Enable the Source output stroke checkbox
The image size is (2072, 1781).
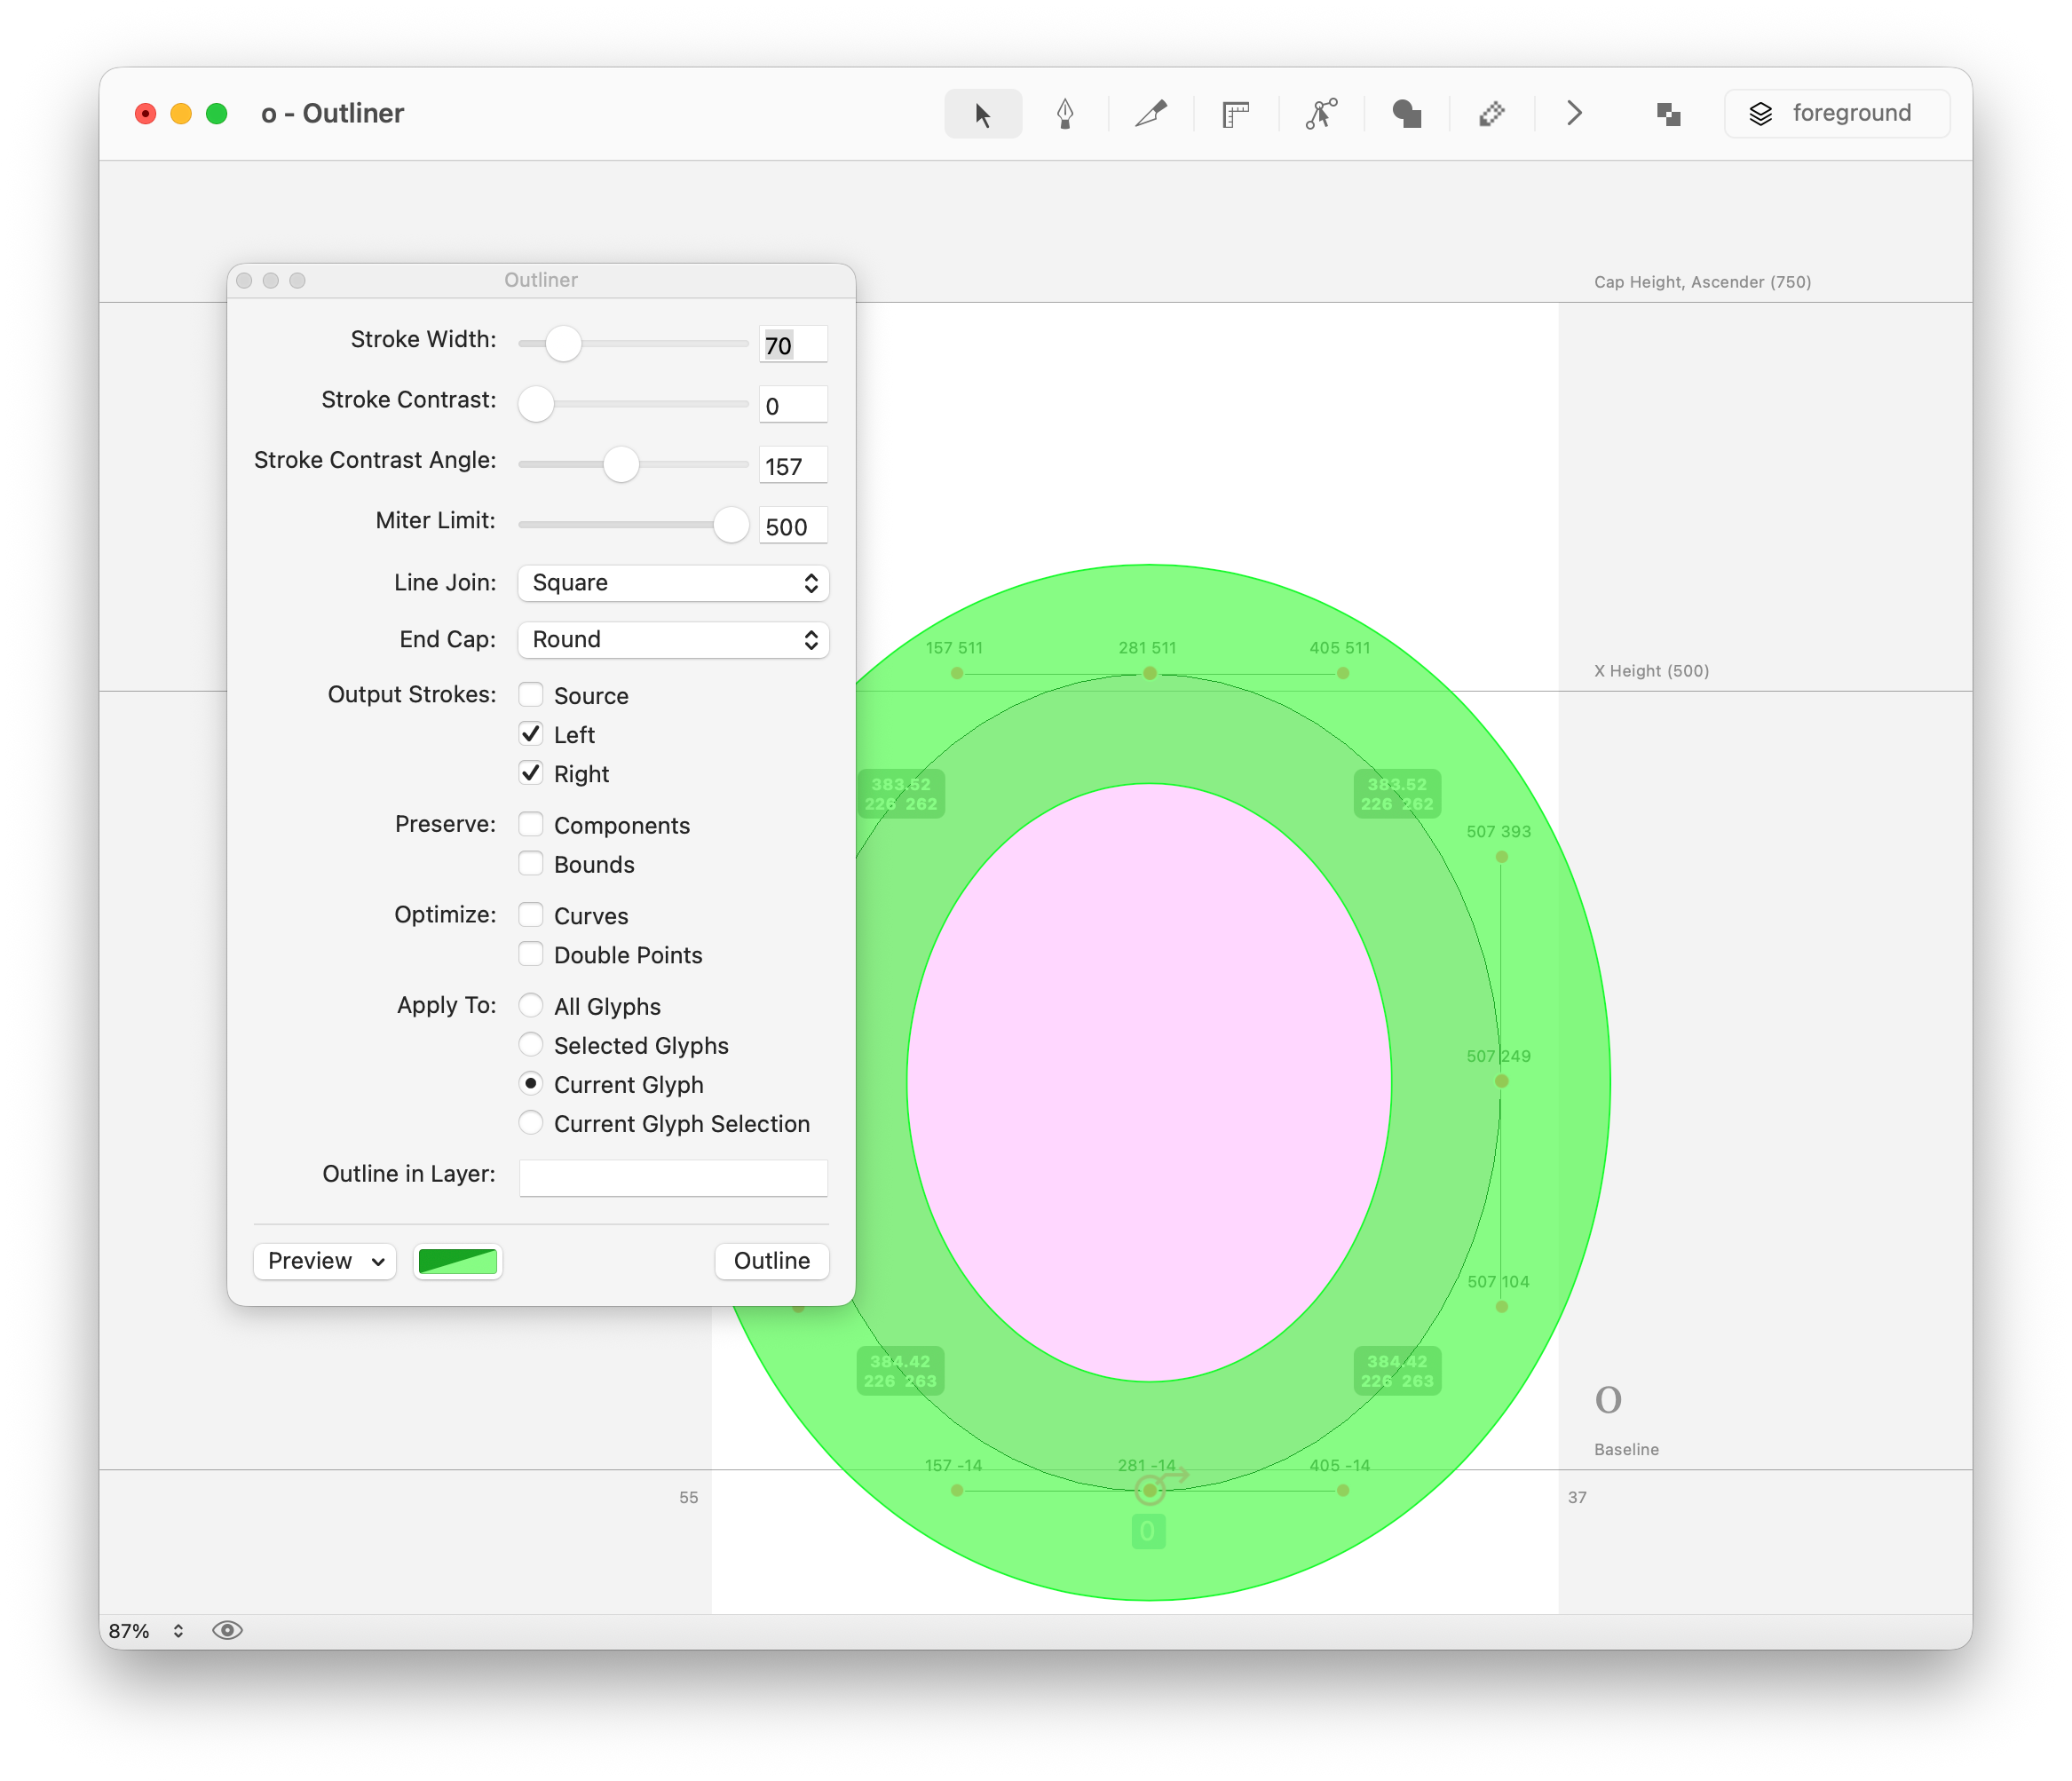pos(531,695)
